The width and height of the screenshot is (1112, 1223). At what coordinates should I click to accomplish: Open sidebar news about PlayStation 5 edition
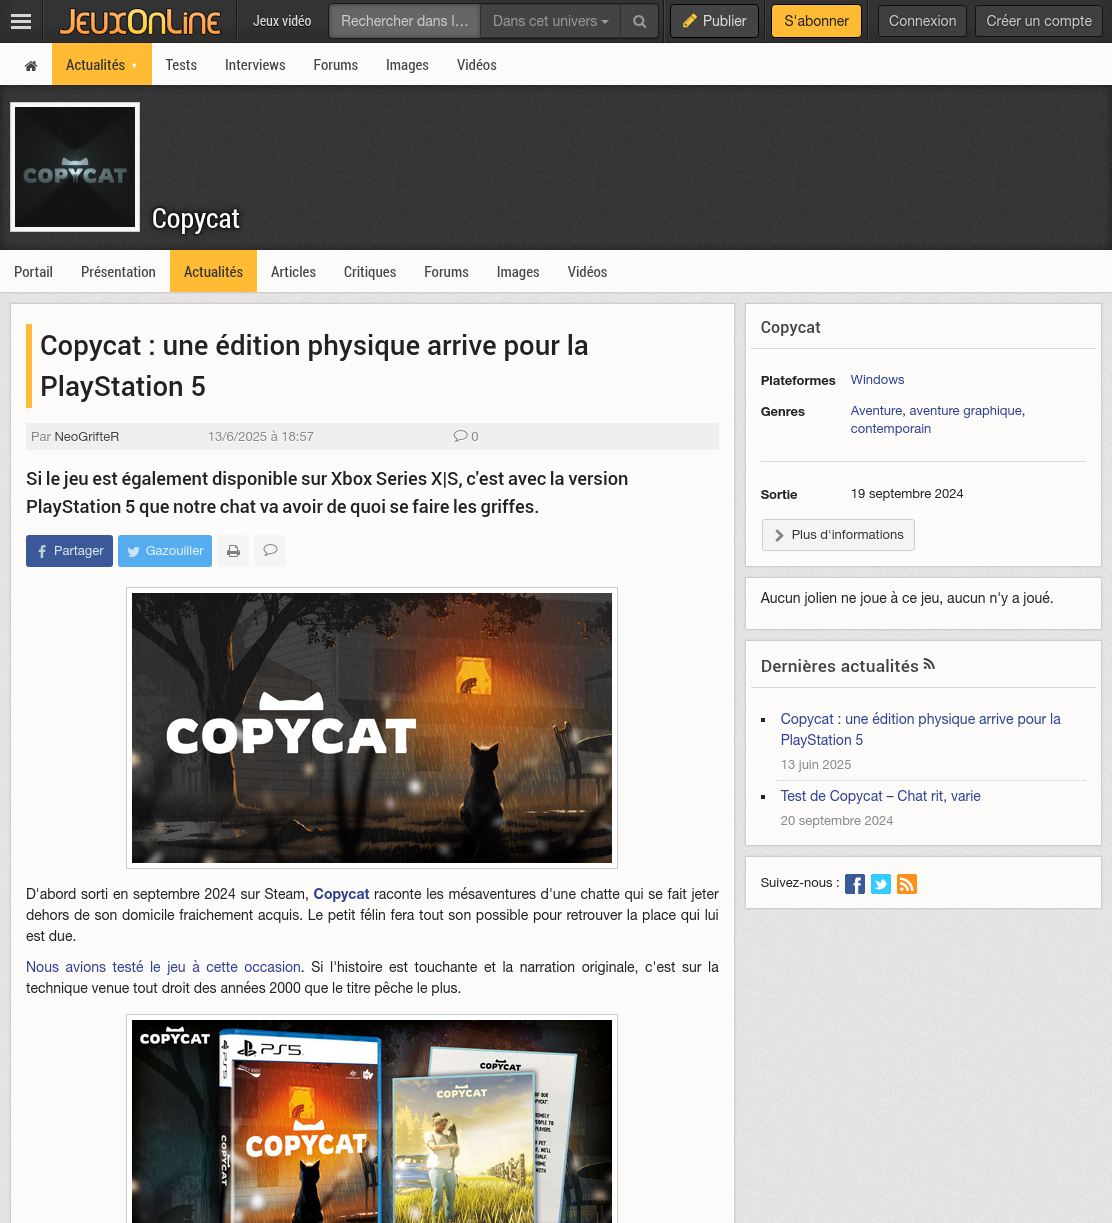[920, 729]
